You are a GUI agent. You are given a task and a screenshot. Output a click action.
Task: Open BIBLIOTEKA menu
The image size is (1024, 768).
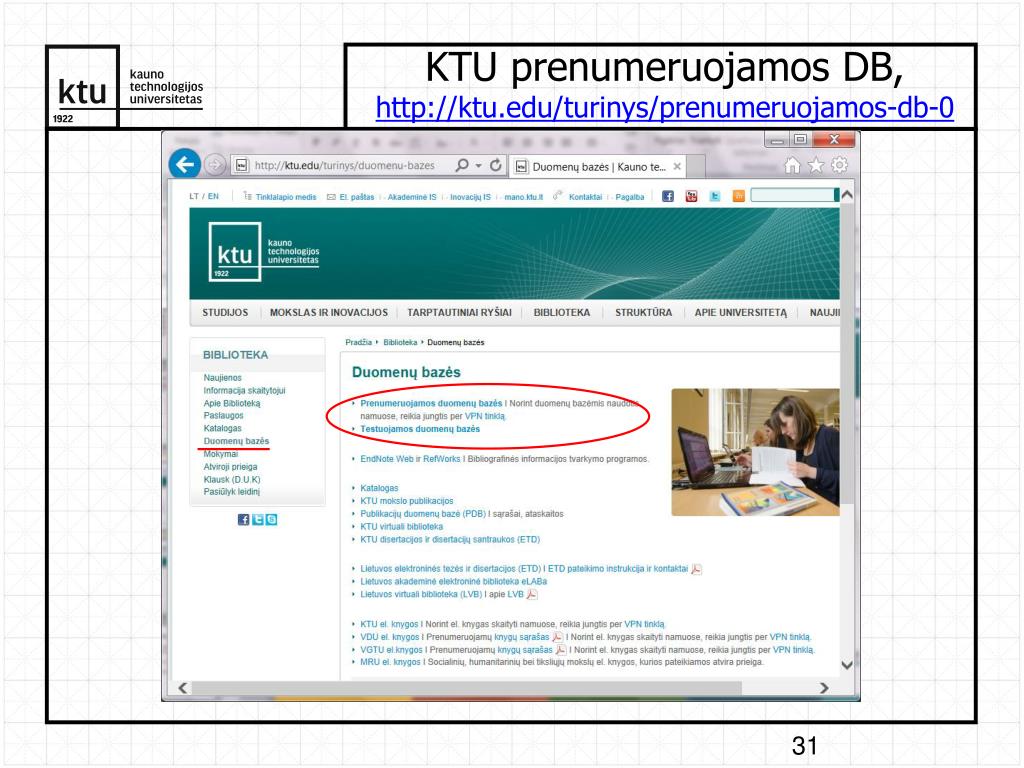click(562, 313)
